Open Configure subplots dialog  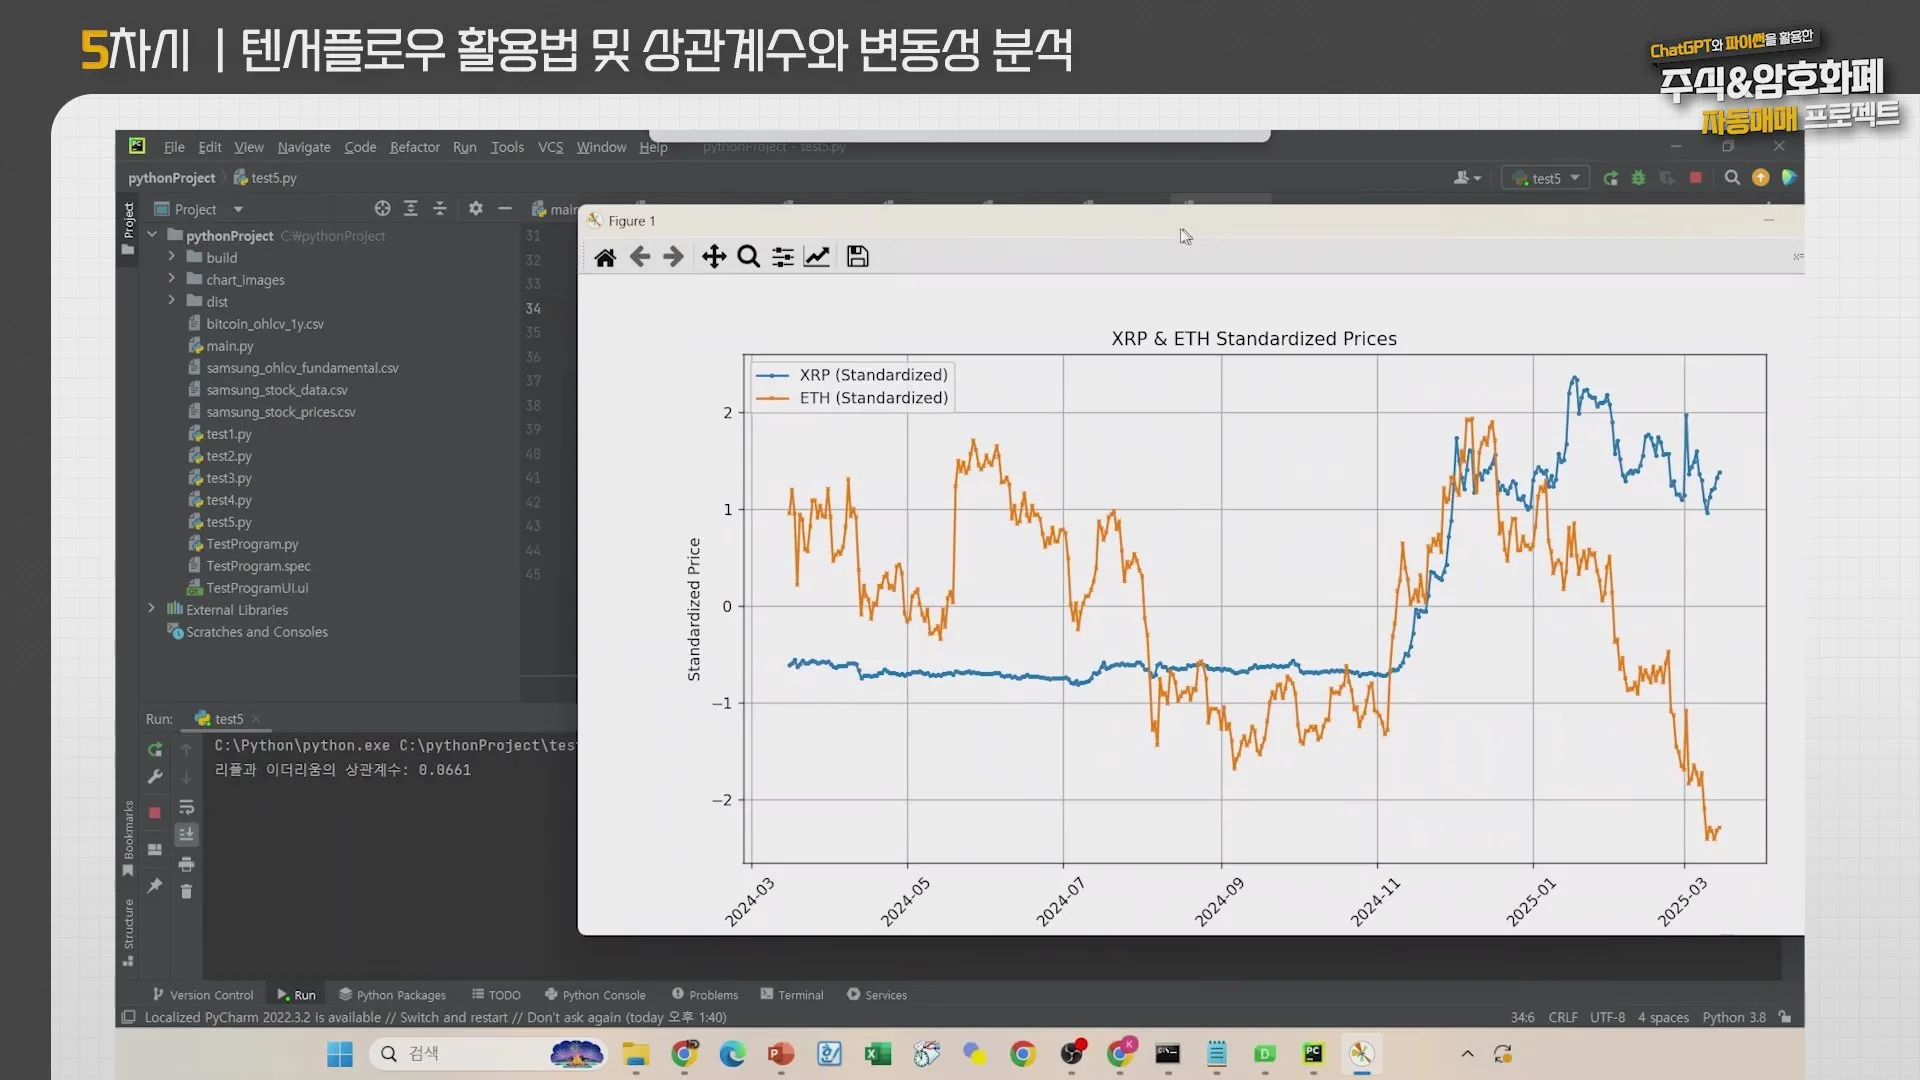(783, 257)
